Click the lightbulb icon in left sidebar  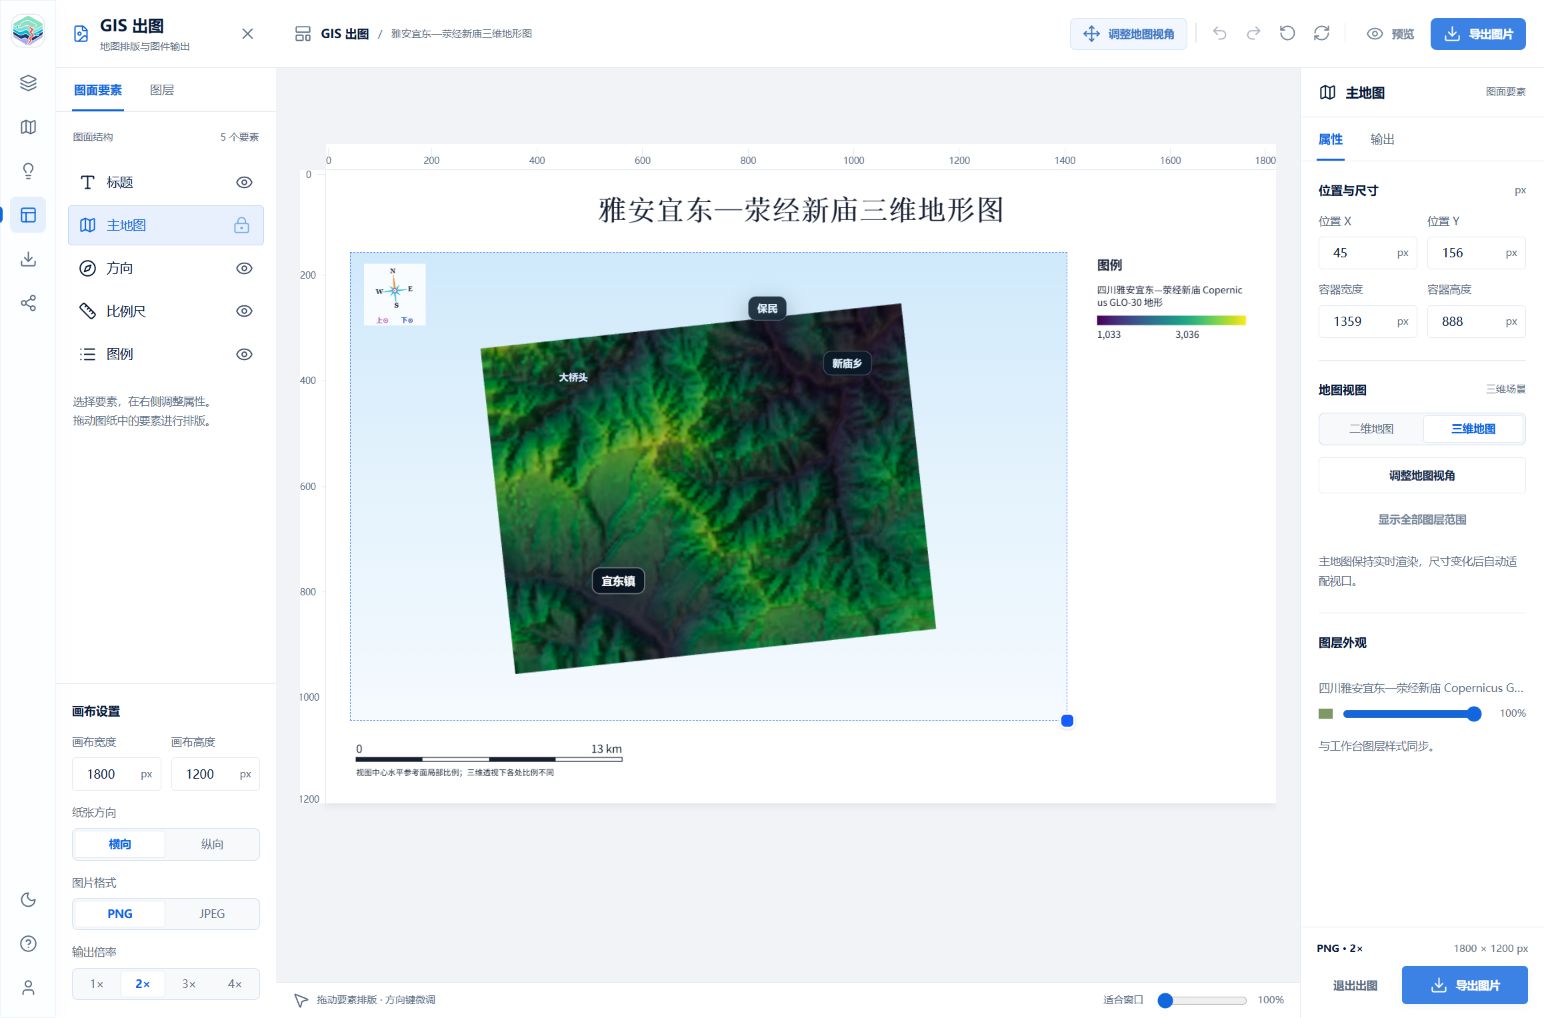[28, 171]
